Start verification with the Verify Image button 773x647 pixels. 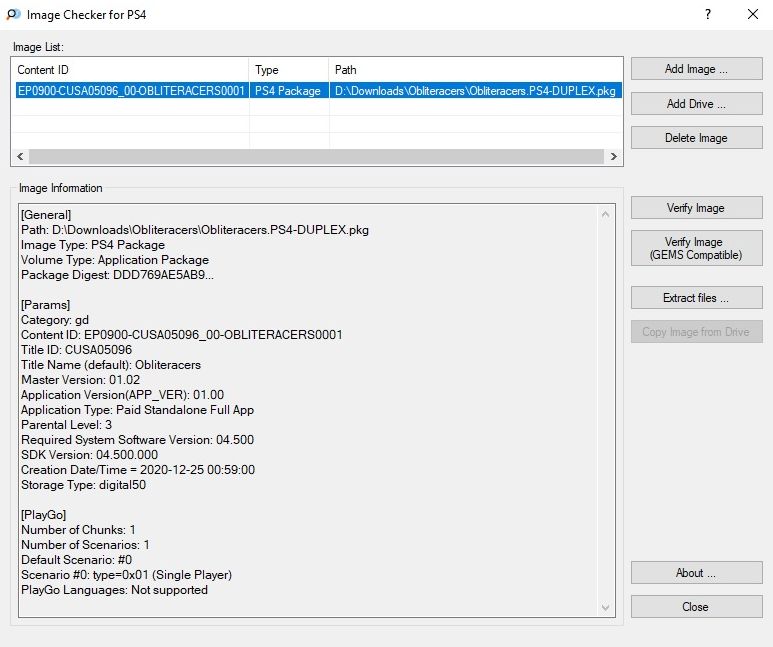[697, 208]
